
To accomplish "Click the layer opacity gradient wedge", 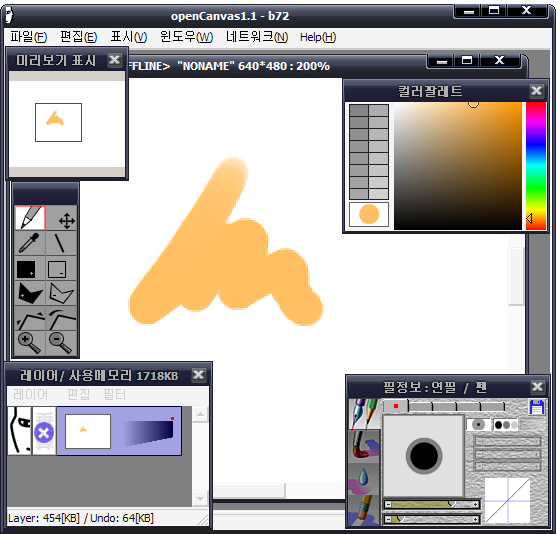I will pos(149,432).
